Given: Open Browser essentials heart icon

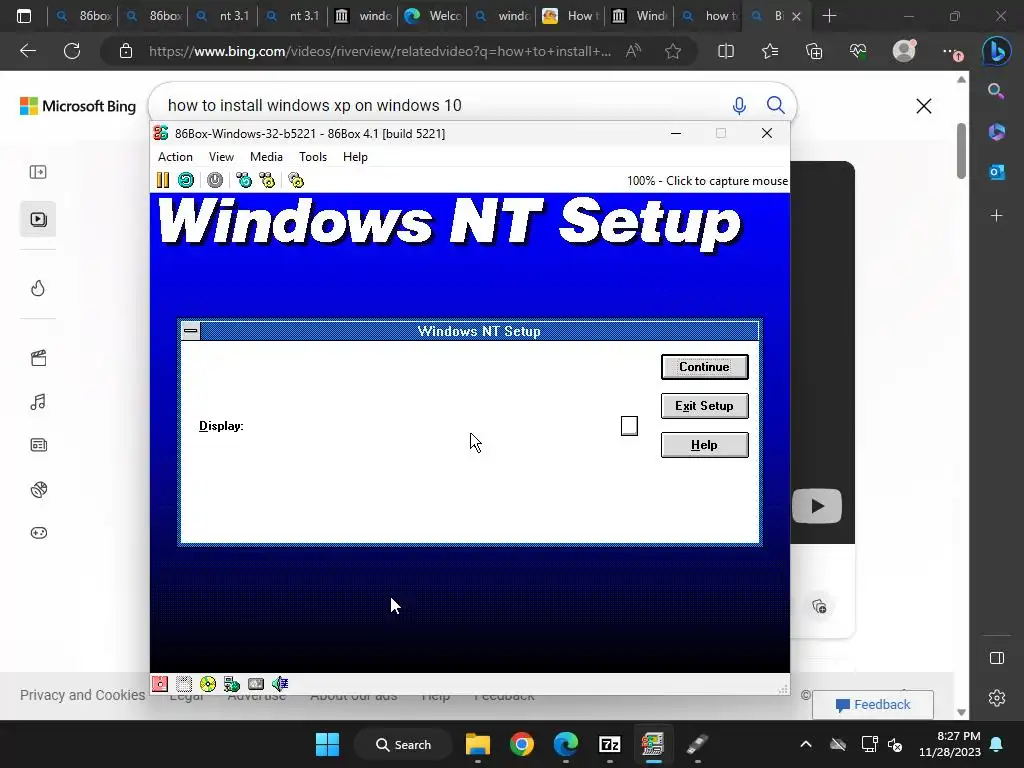Looking at the screenshot, I should coord(858,51).
